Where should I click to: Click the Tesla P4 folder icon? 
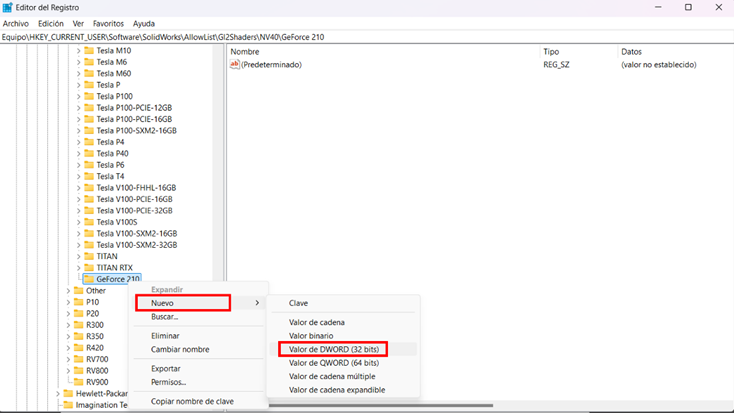pos(89,142)
